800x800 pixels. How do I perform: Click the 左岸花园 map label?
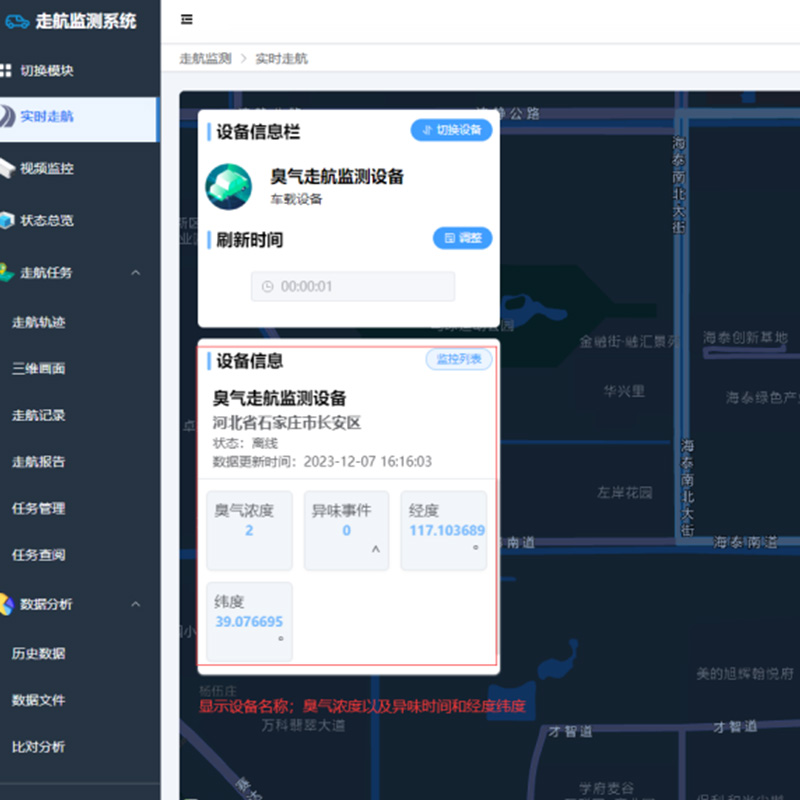[x=624, y=492]
